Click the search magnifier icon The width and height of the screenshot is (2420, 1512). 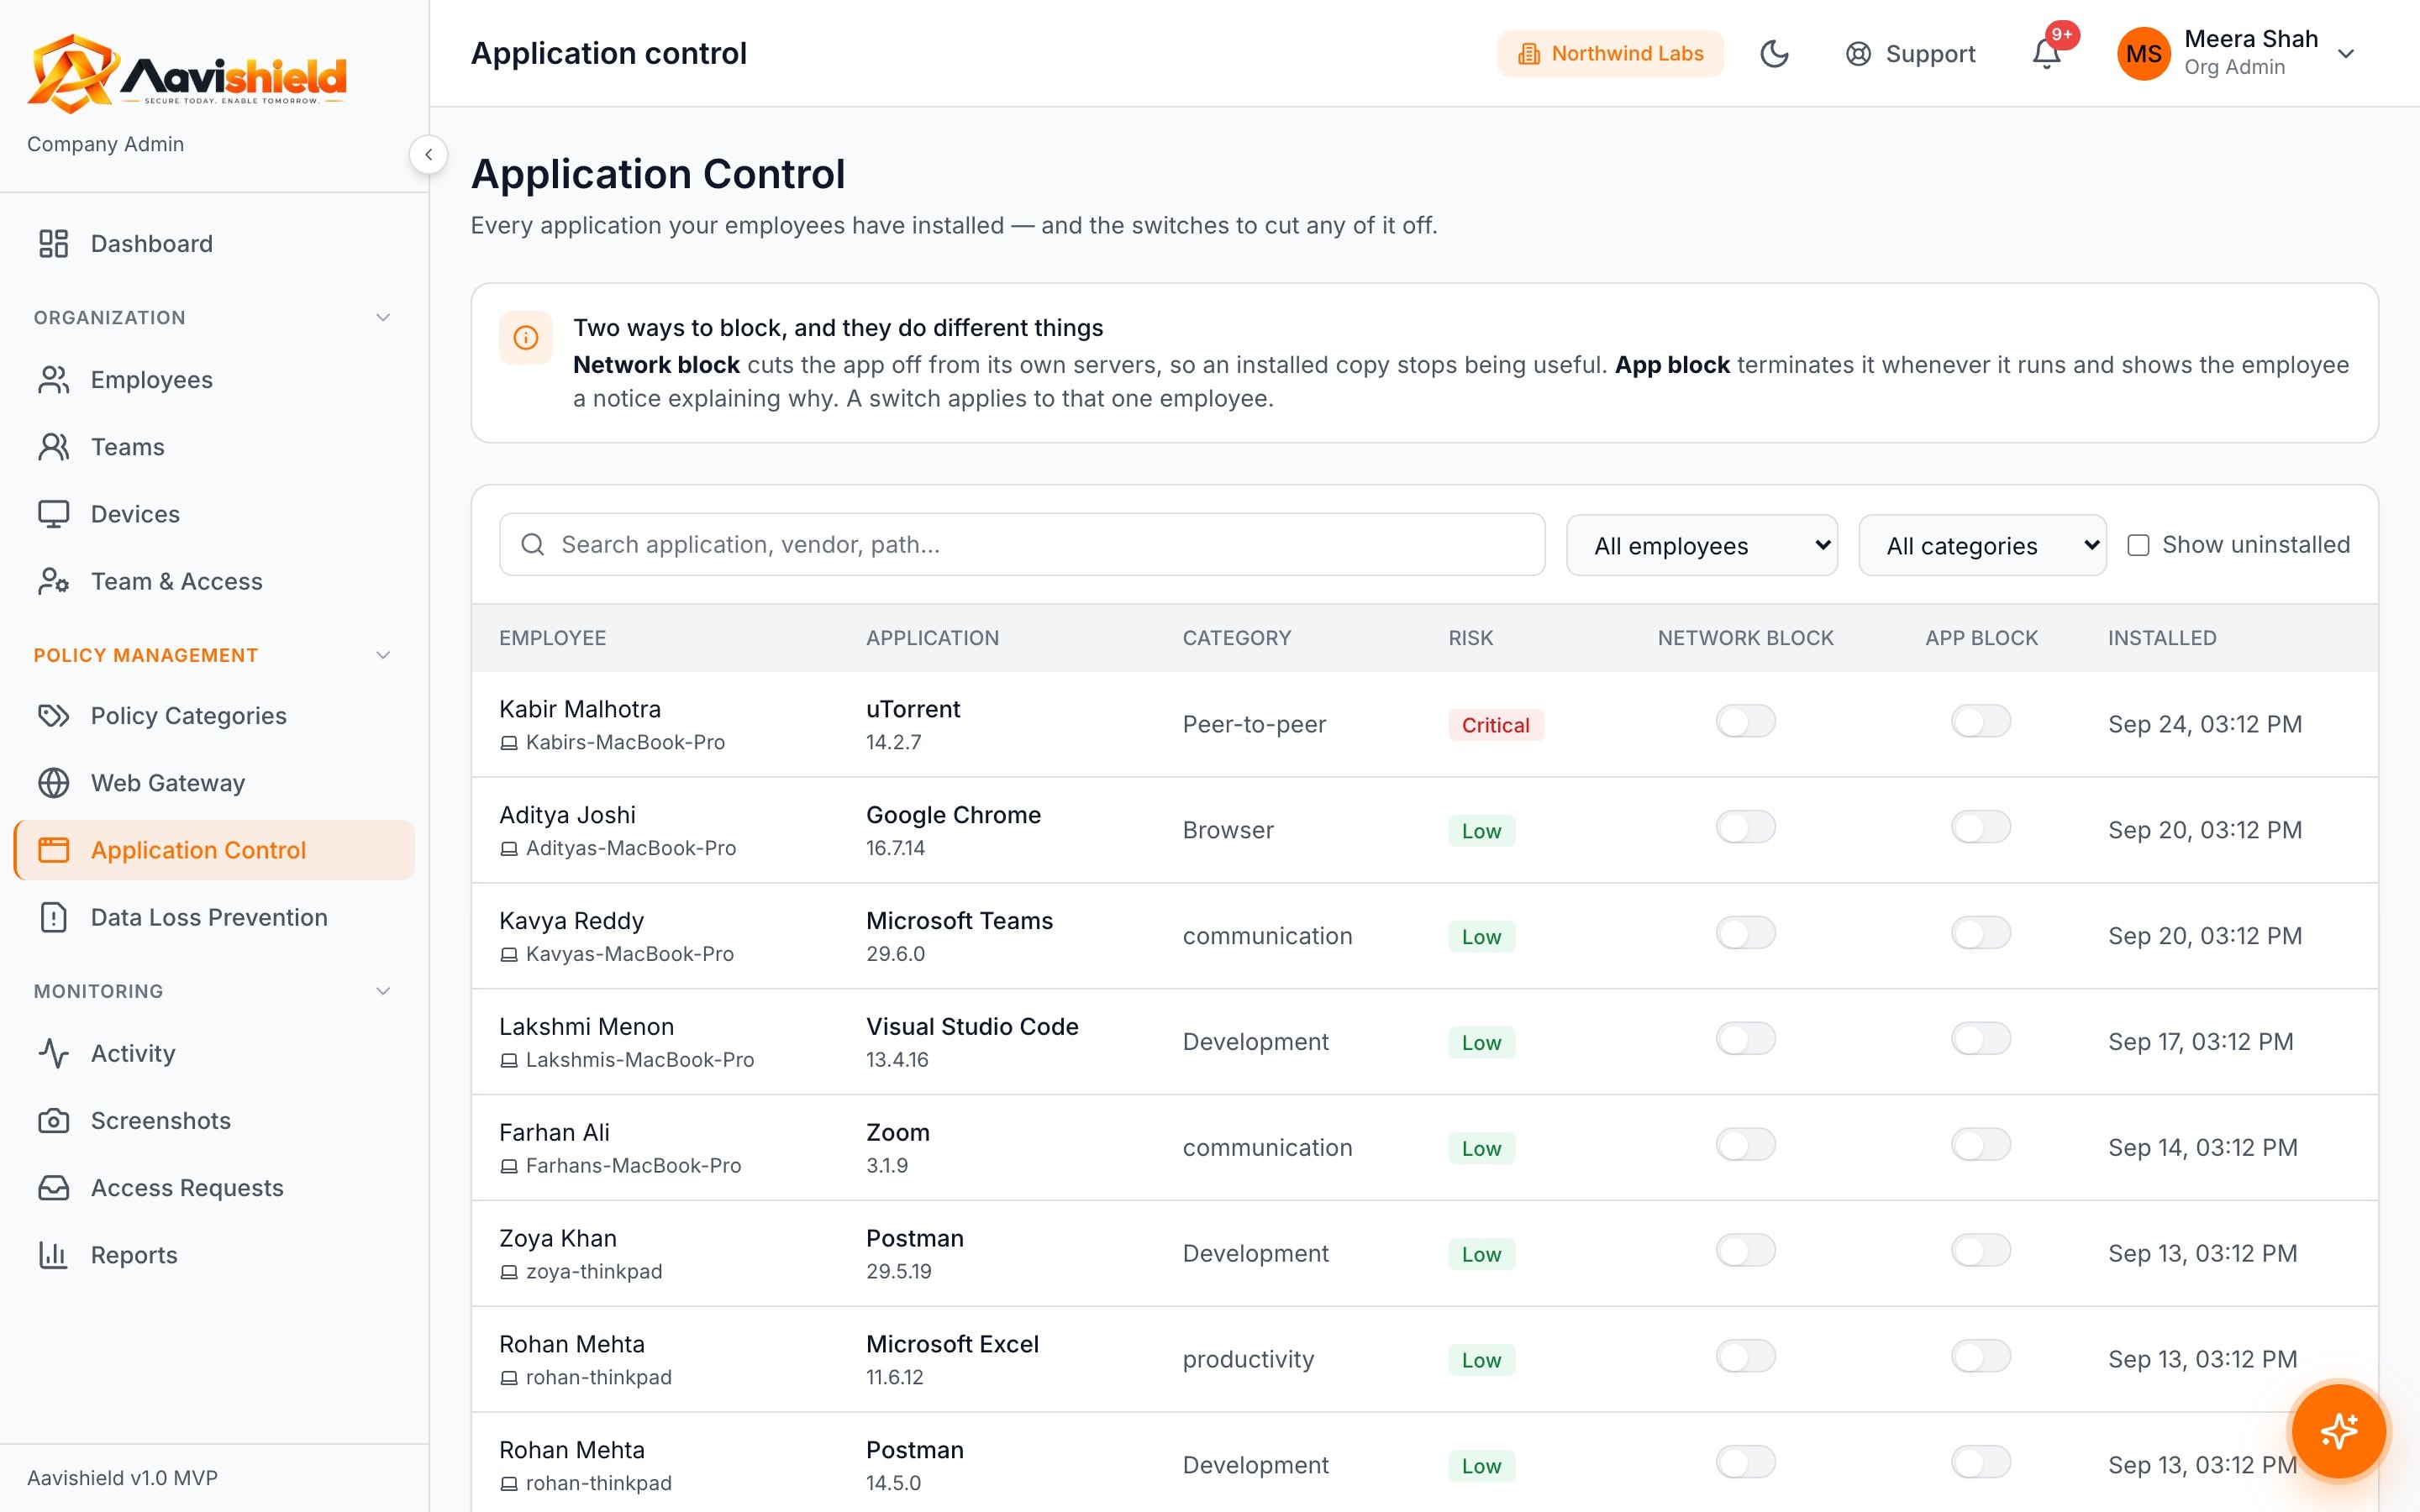click(533, 544)
